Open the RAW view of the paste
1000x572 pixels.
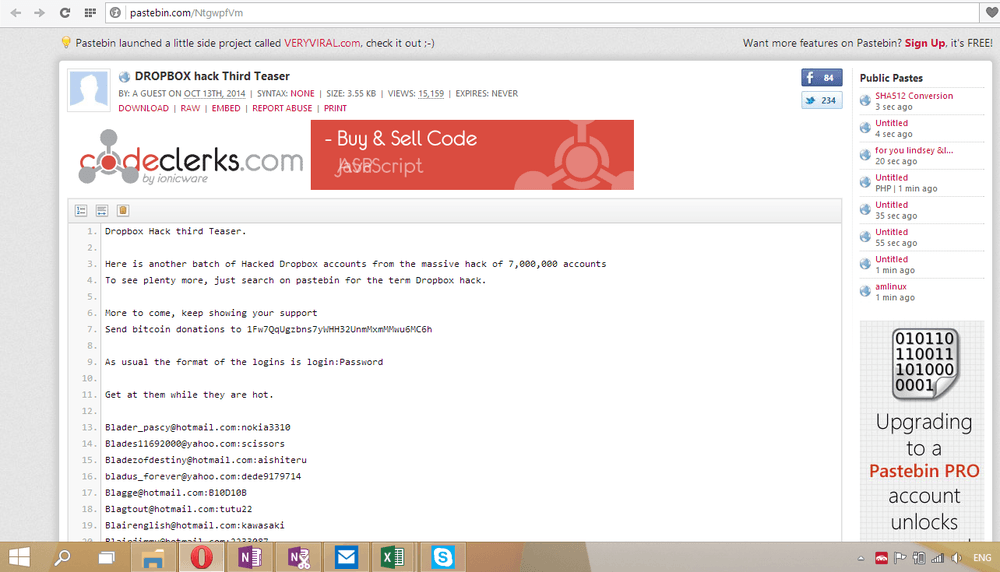pos(190,108)
